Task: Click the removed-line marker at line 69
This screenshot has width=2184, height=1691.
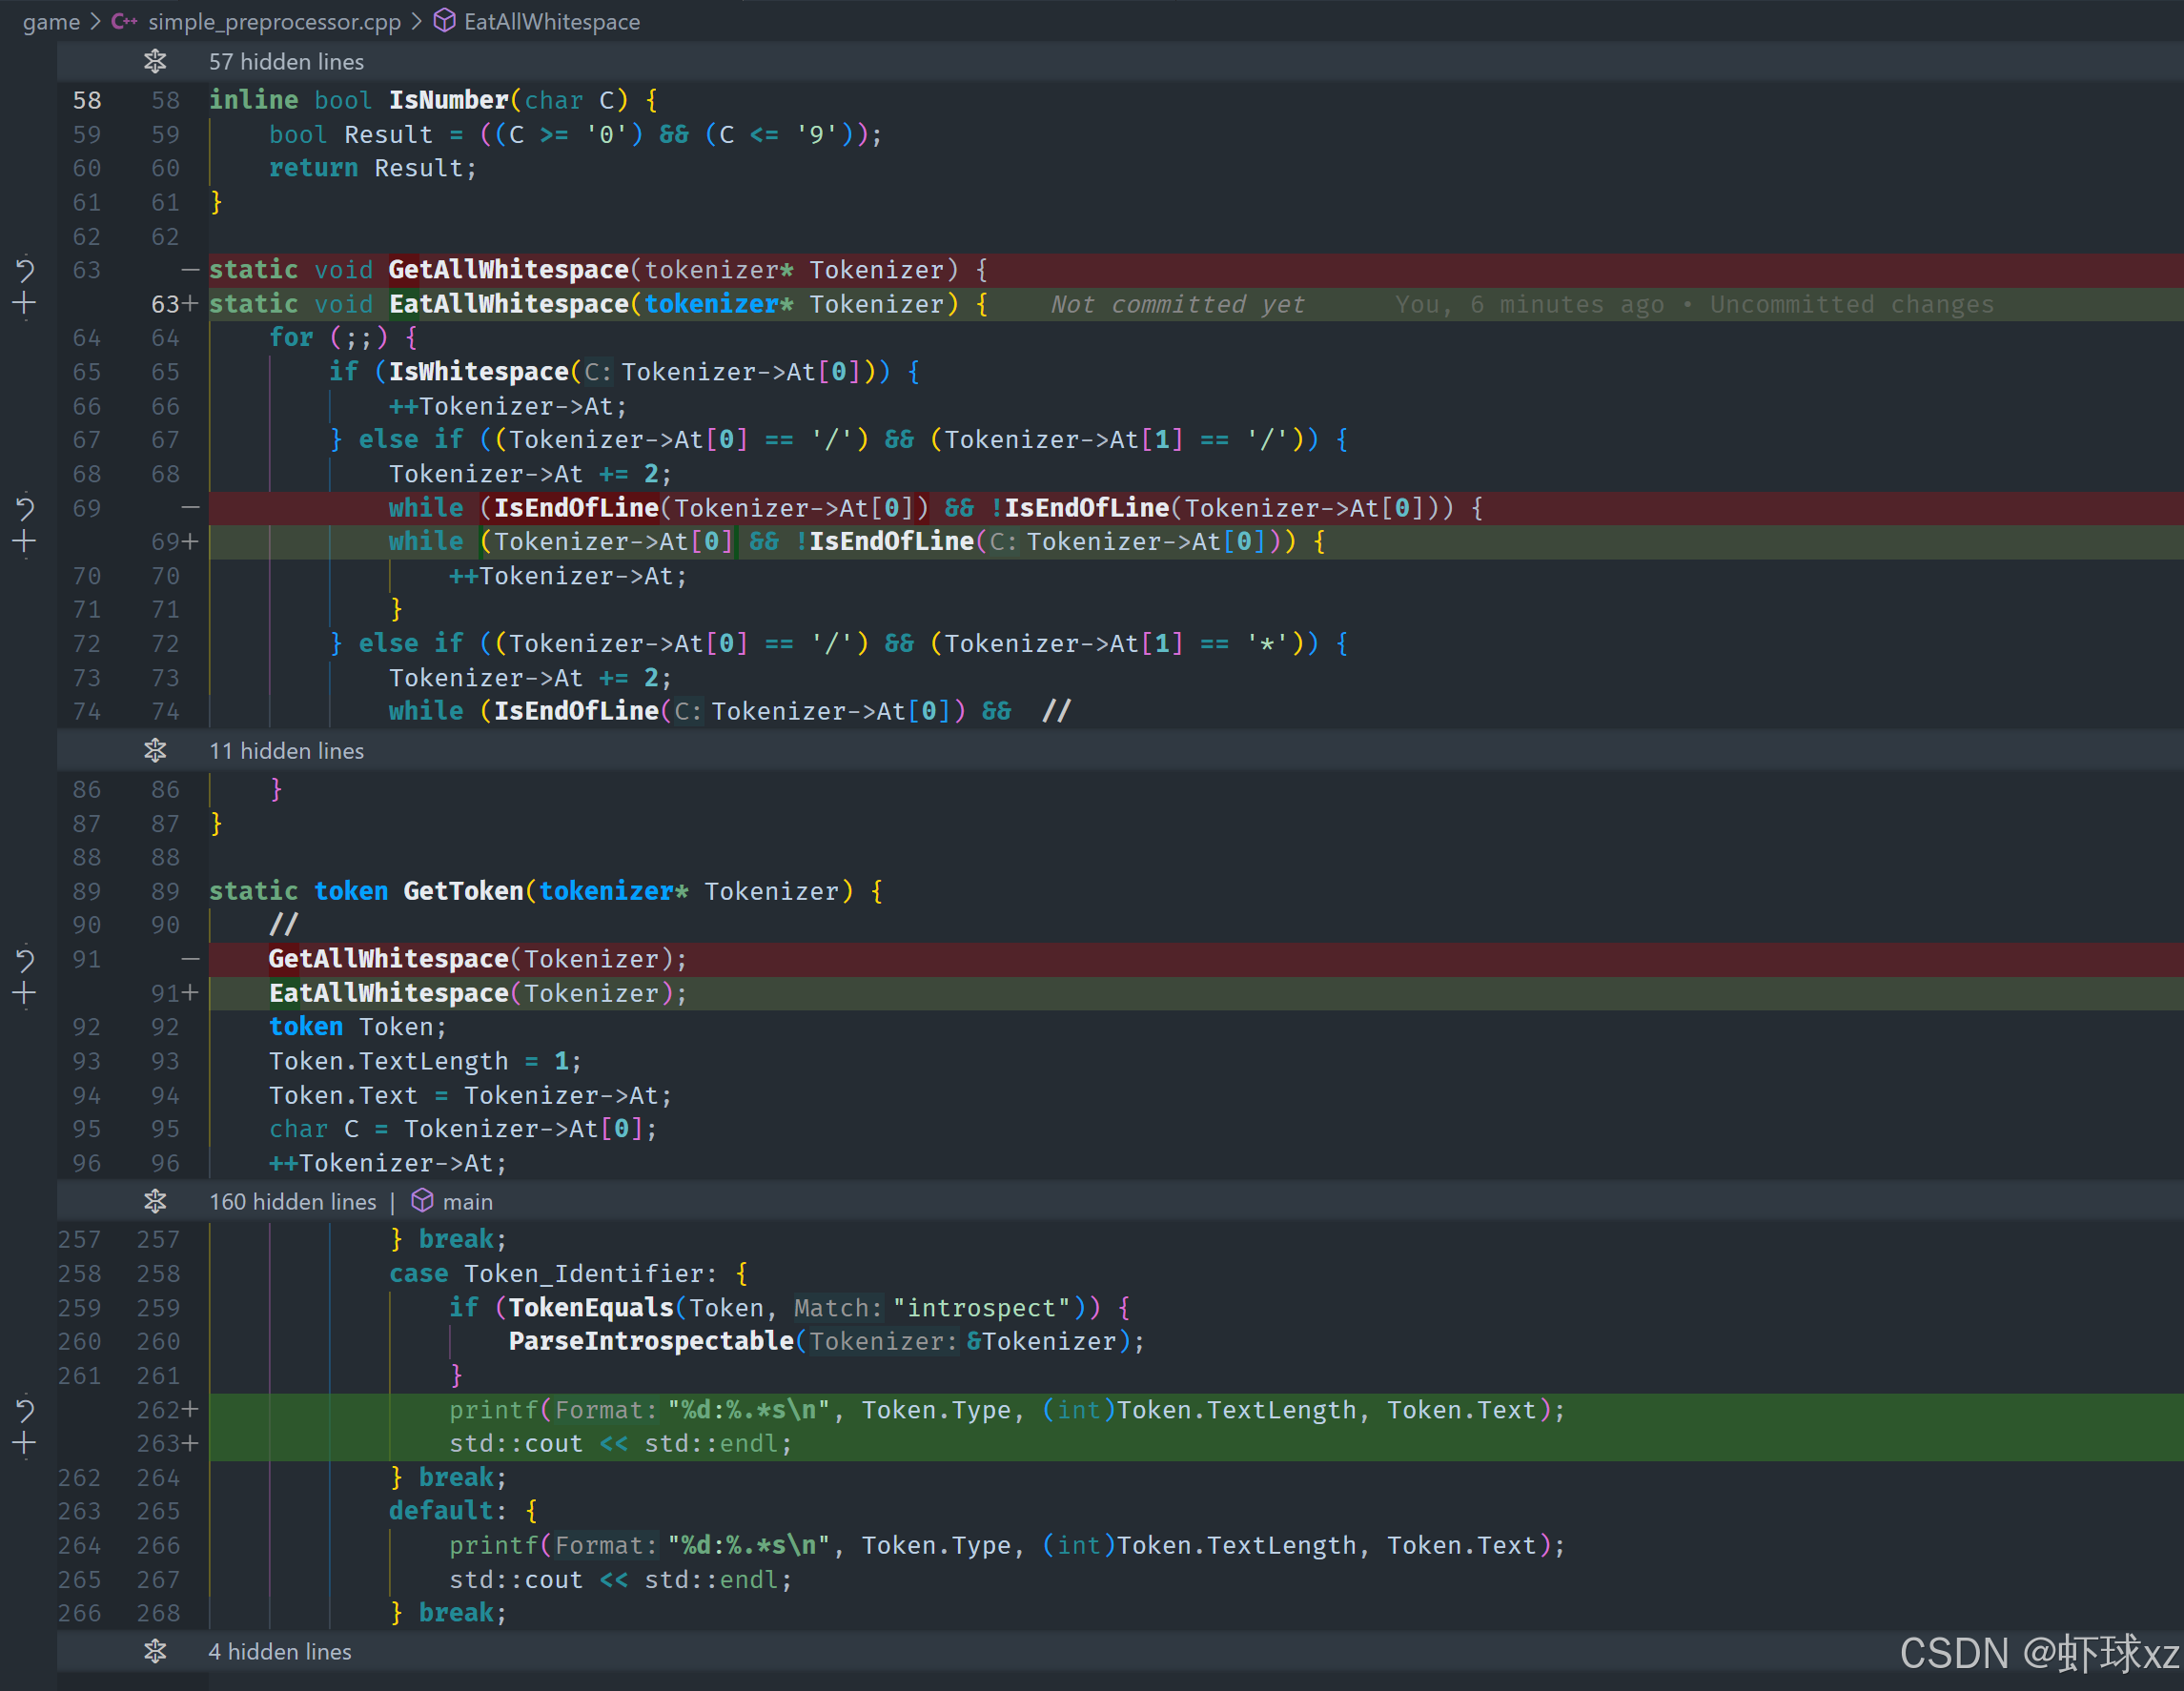Action: (190, 508)
